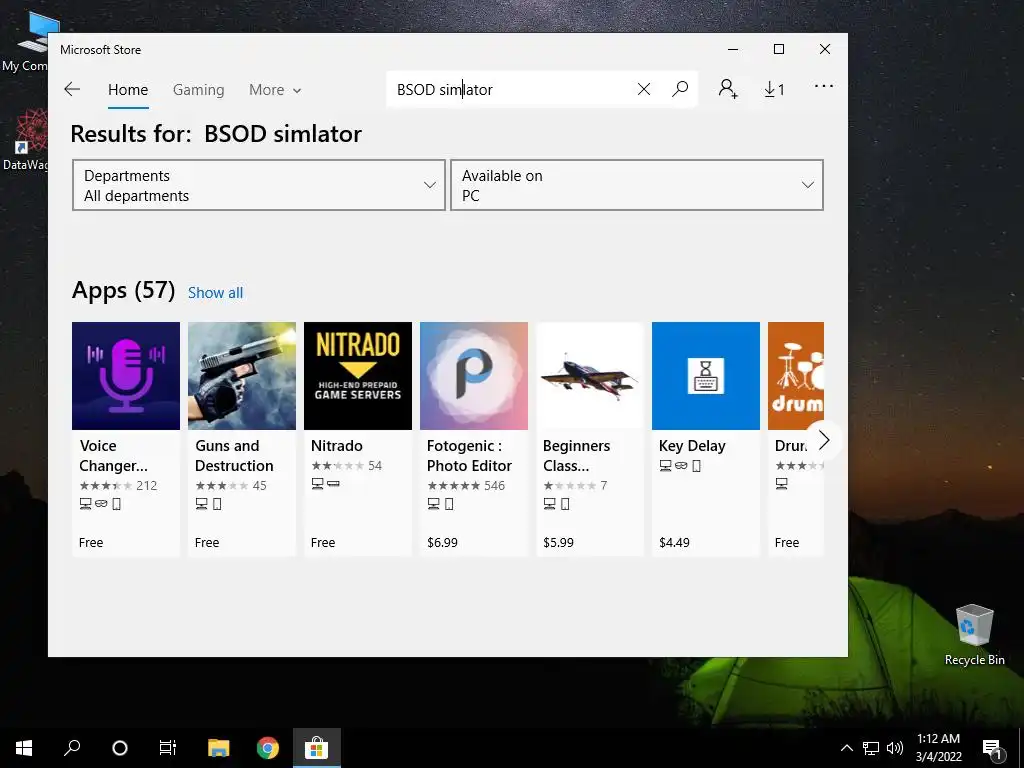Open the Voice Changer title text
Image resolution: width=1024 pixels, height=768 pixels.
114,456
